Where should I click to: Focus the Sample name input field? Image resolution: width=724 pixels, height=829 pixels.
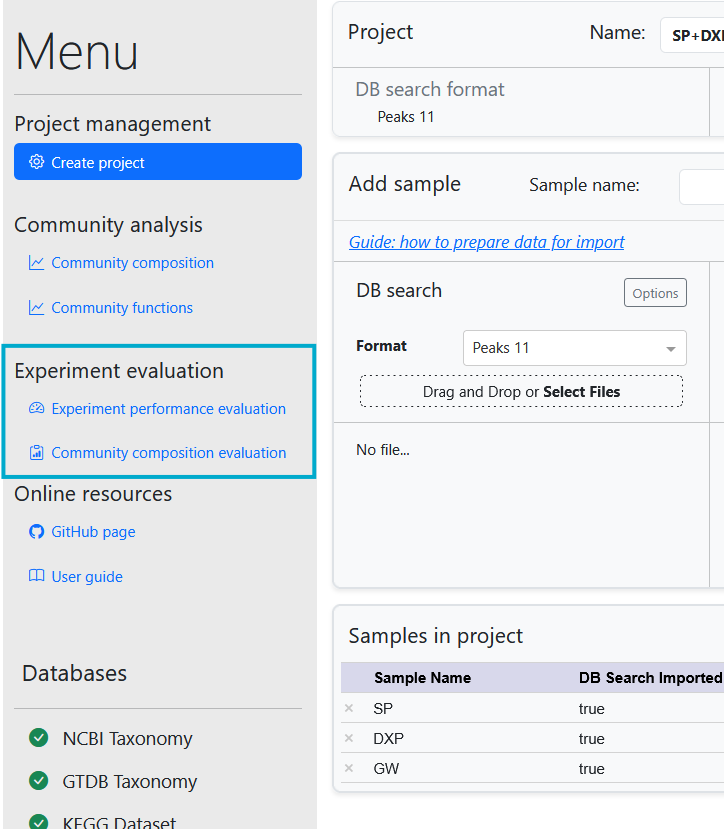pos(702,186)
